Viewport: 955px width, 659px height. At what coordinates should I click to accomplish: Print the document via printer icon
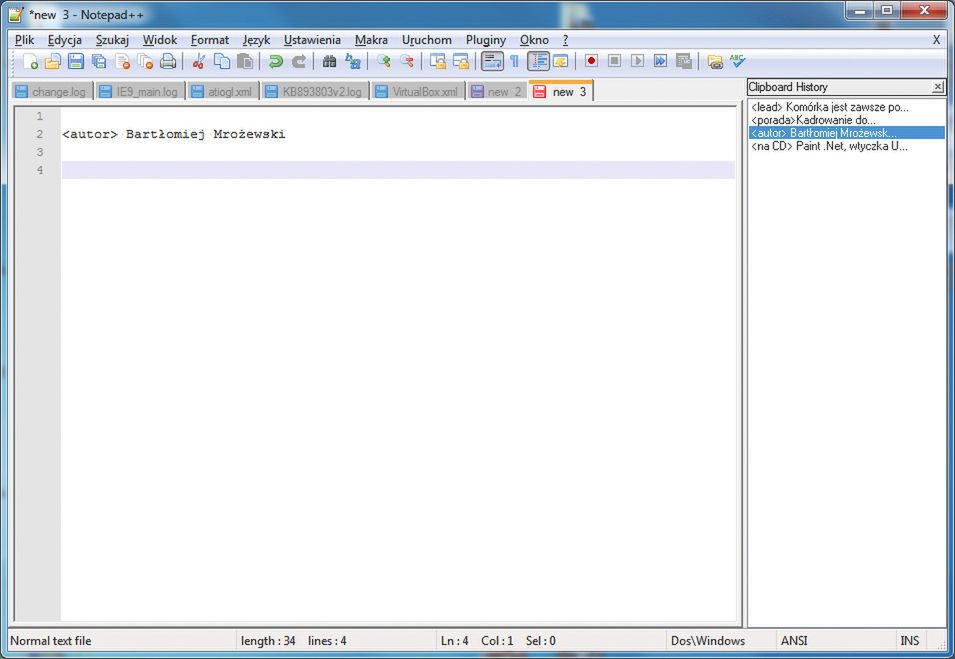pyautogui.click(x=168, y=61)
